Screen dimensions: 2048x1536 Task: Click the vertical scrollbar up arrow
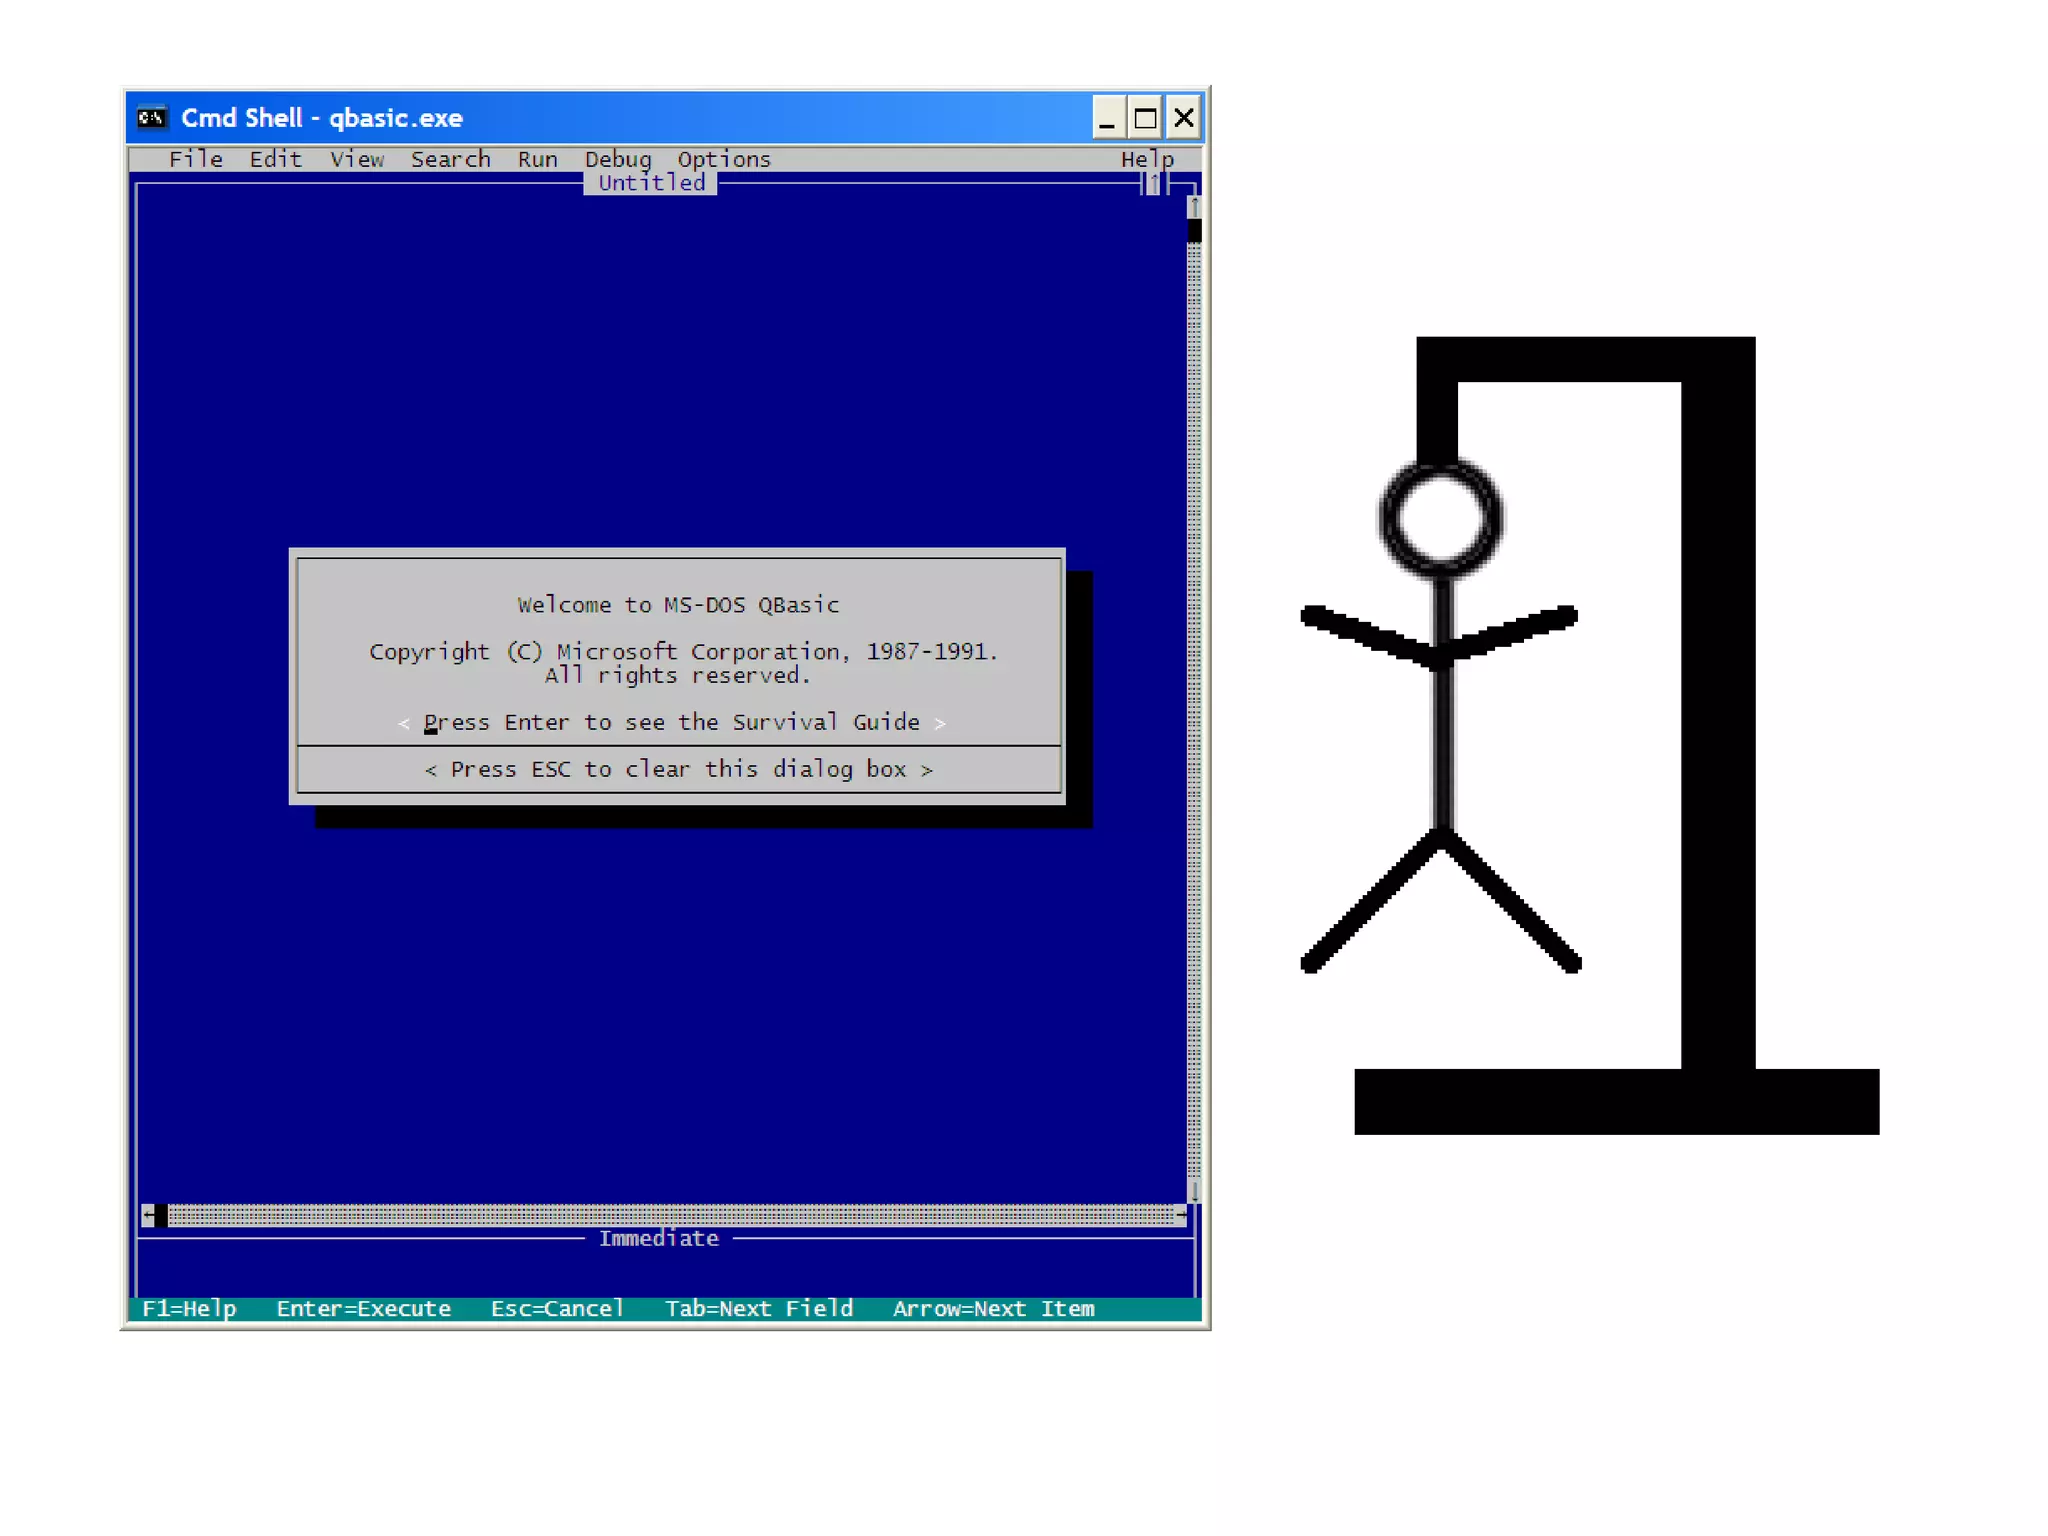pos(1193,207)
